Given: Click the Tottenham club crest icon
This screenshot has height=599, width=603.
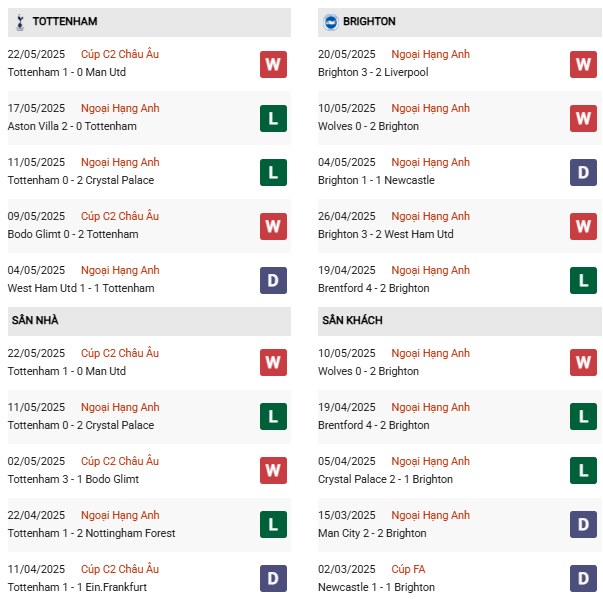Looking at the screenshot, I should pos(20,22).
